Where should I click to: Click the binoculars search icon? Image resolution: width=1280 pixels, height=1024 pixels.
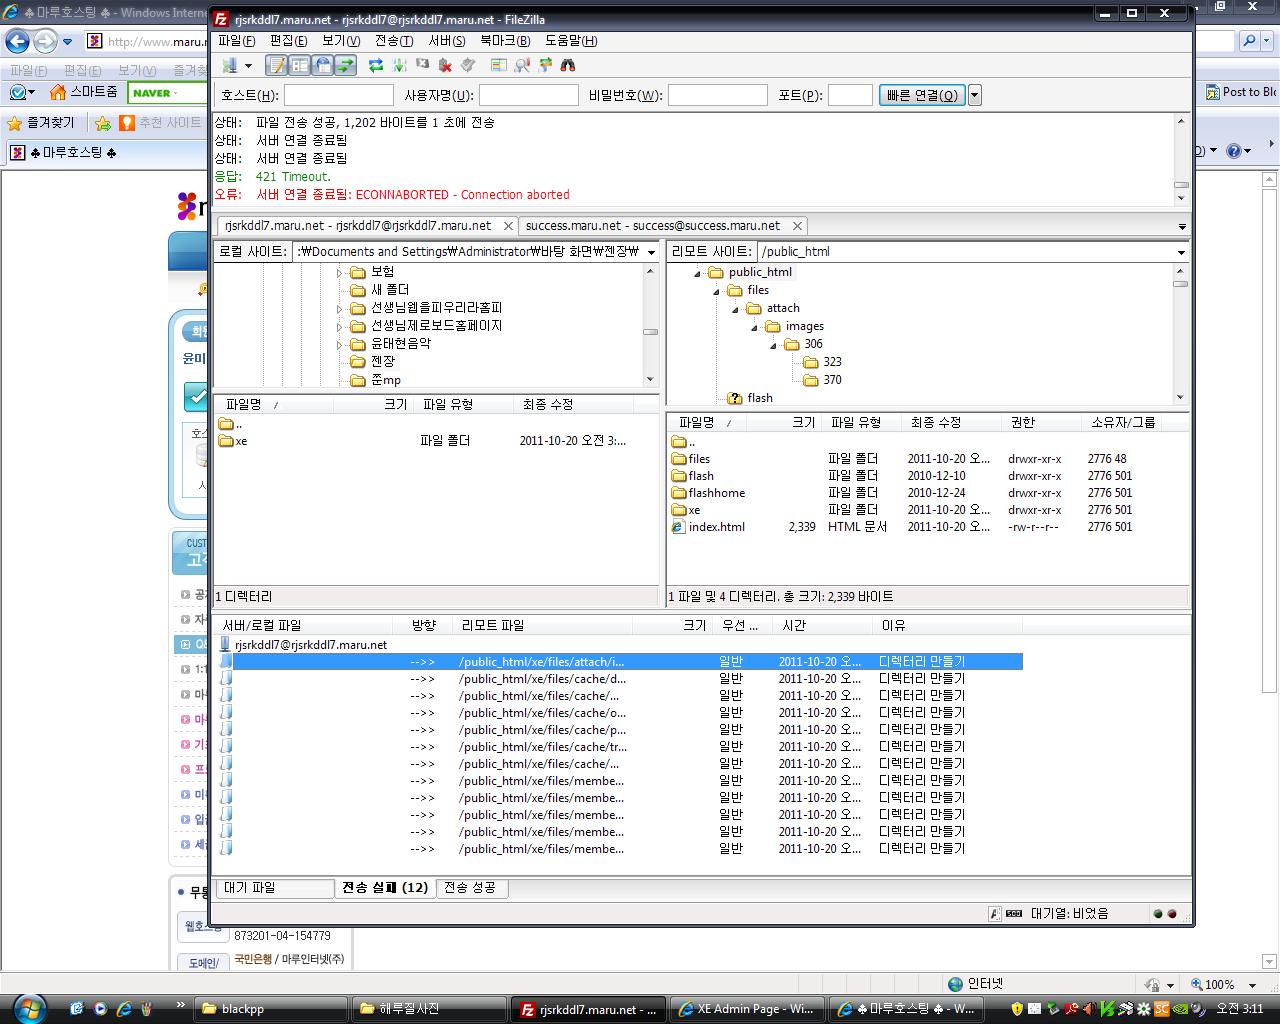(568, 66)
